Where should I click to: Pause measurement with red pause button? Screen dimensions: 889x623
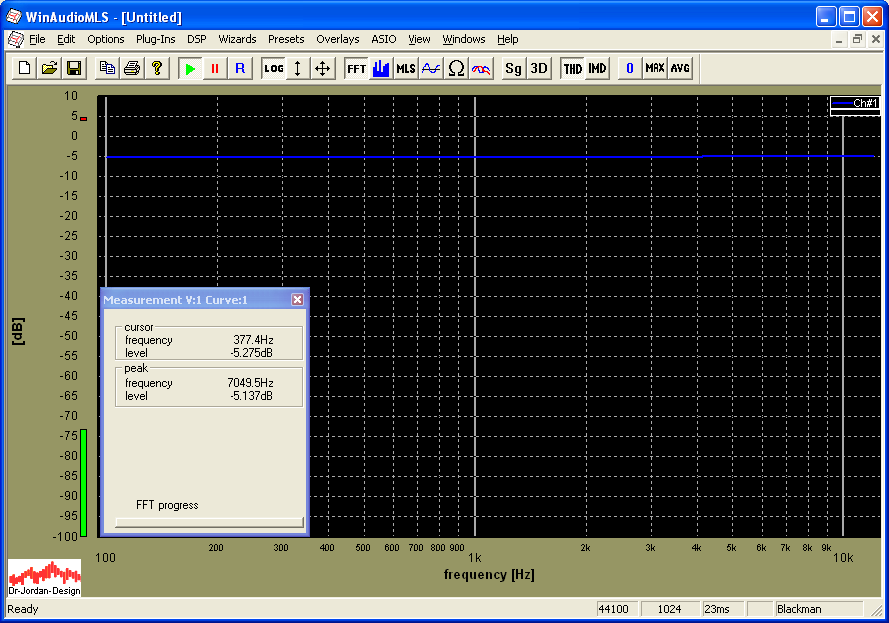click(x=214, y=68)
